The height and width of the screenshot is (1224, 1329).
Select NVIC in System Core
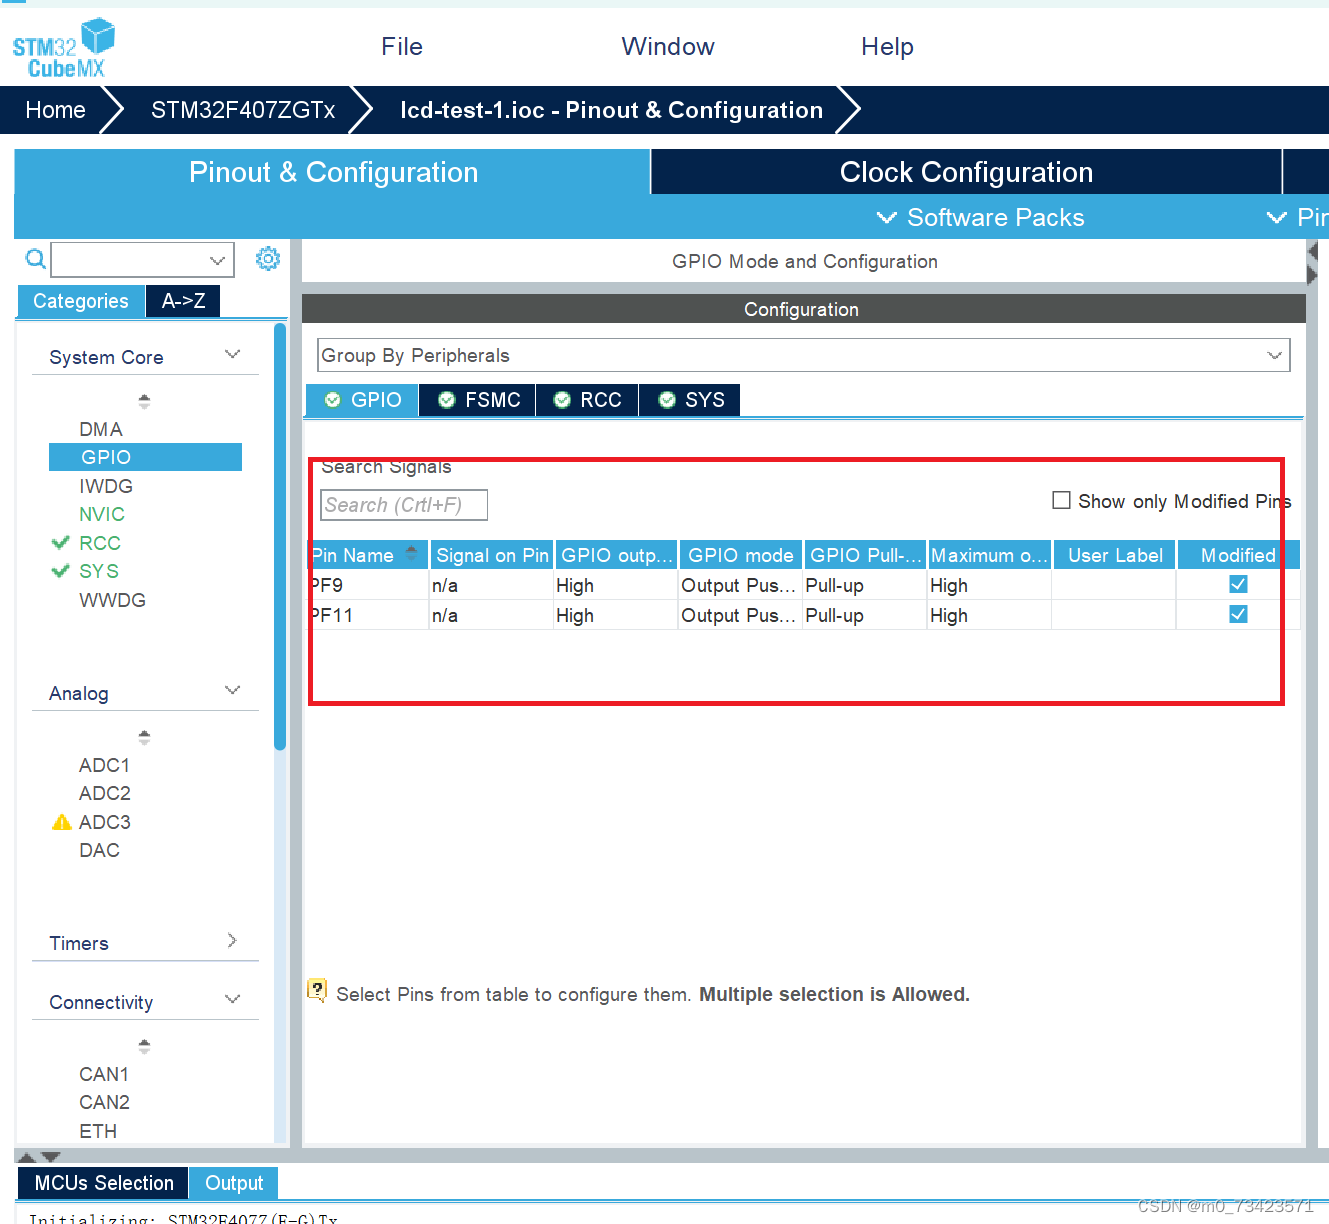point(102,514)
